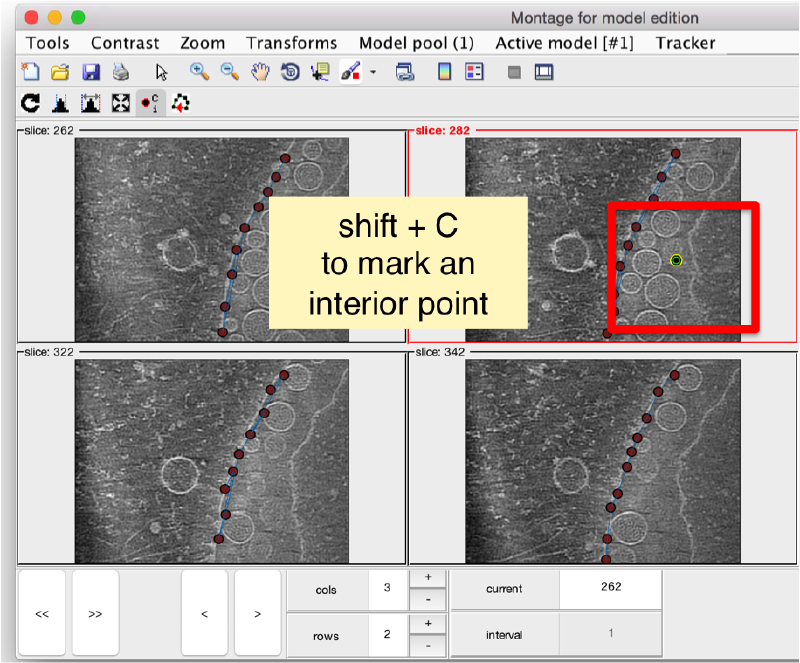Viewport: 800px width, 663px height.
Task: Toggle the Insert Colorbar icon
Action: 444,72
